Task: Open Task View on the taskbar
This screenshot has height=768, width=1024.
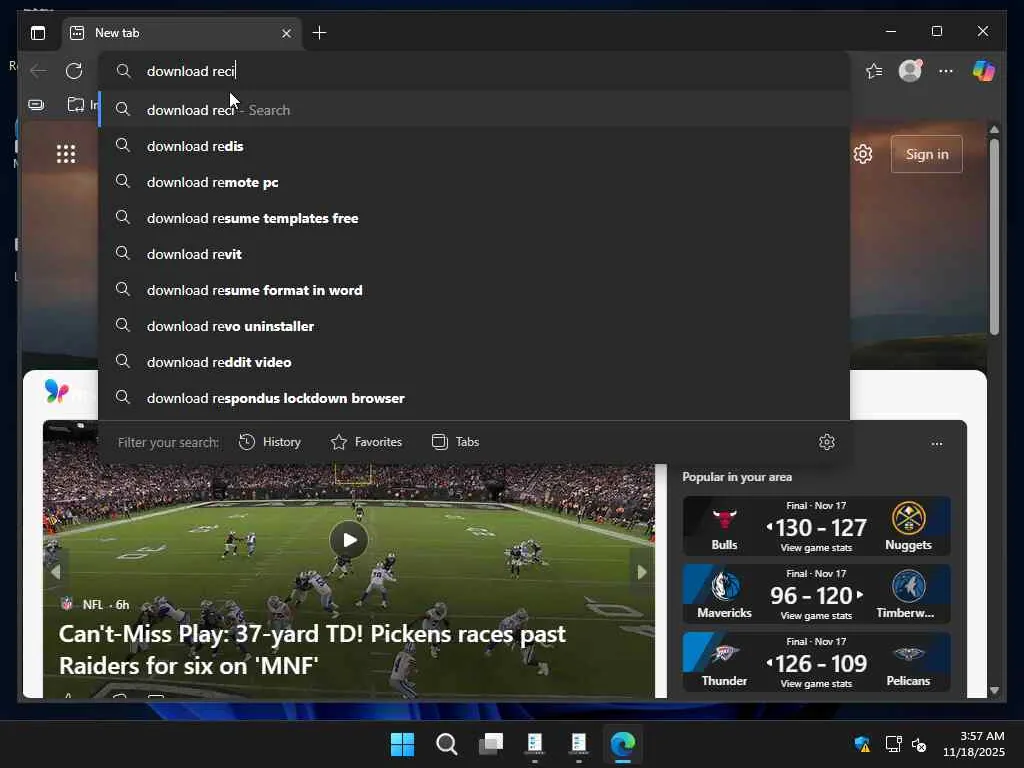Action: [x=491, y=744]
